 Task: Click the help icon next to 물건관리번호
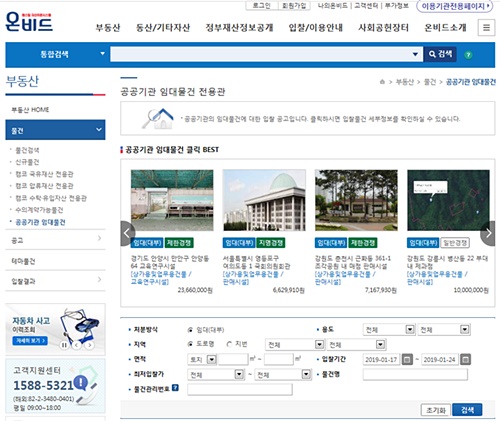(x=175, y=388)
